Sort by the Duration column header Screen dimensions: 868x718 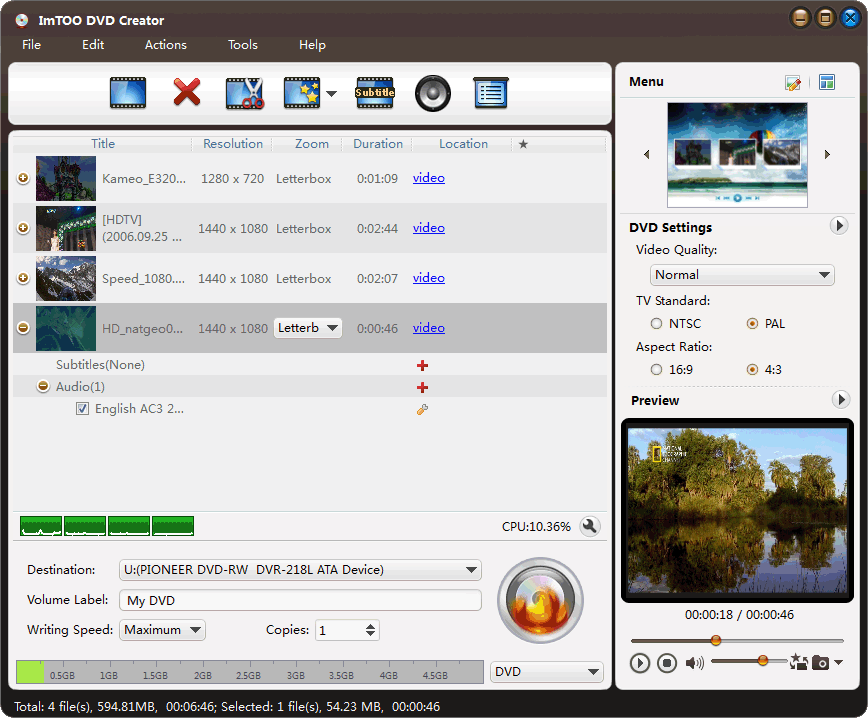(x=378, y=144)
